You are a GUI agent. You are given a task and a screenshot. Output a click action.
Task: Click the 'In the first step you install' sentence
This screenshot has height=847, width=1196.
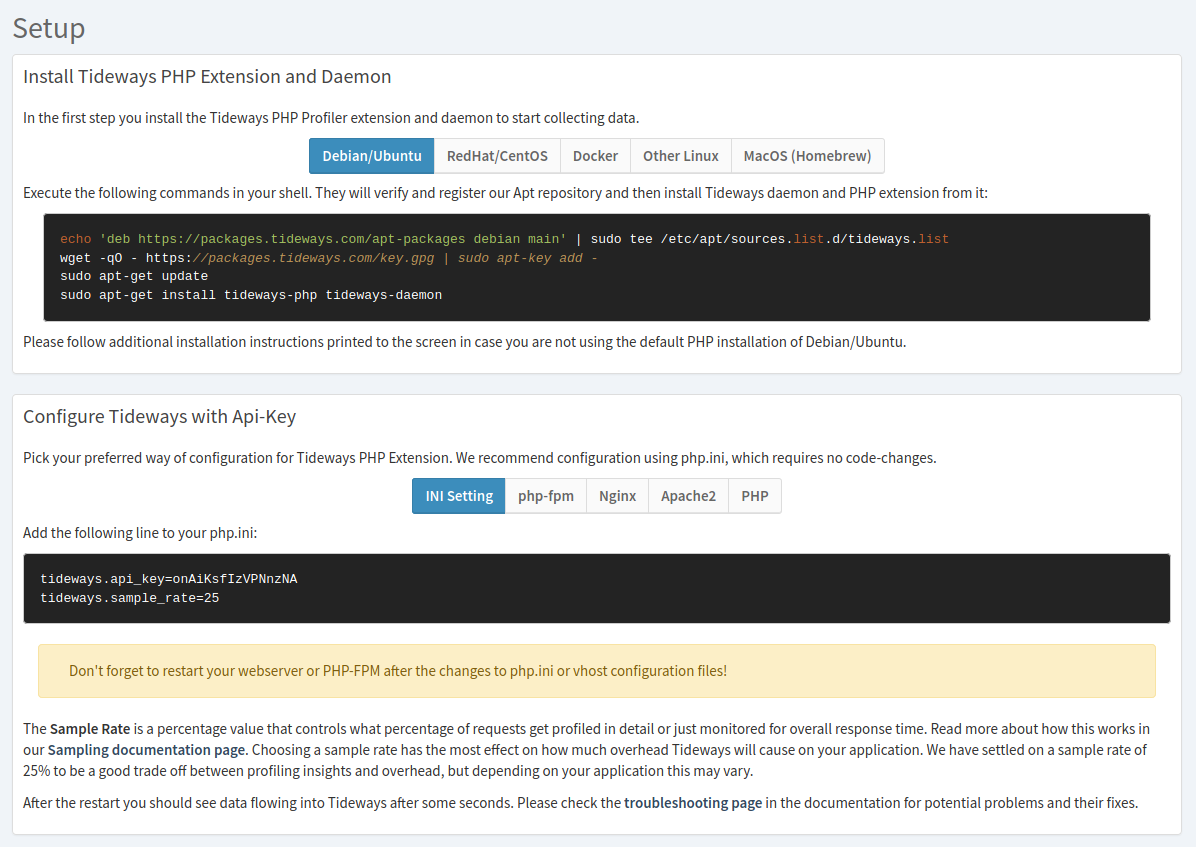tap(331, 118)
